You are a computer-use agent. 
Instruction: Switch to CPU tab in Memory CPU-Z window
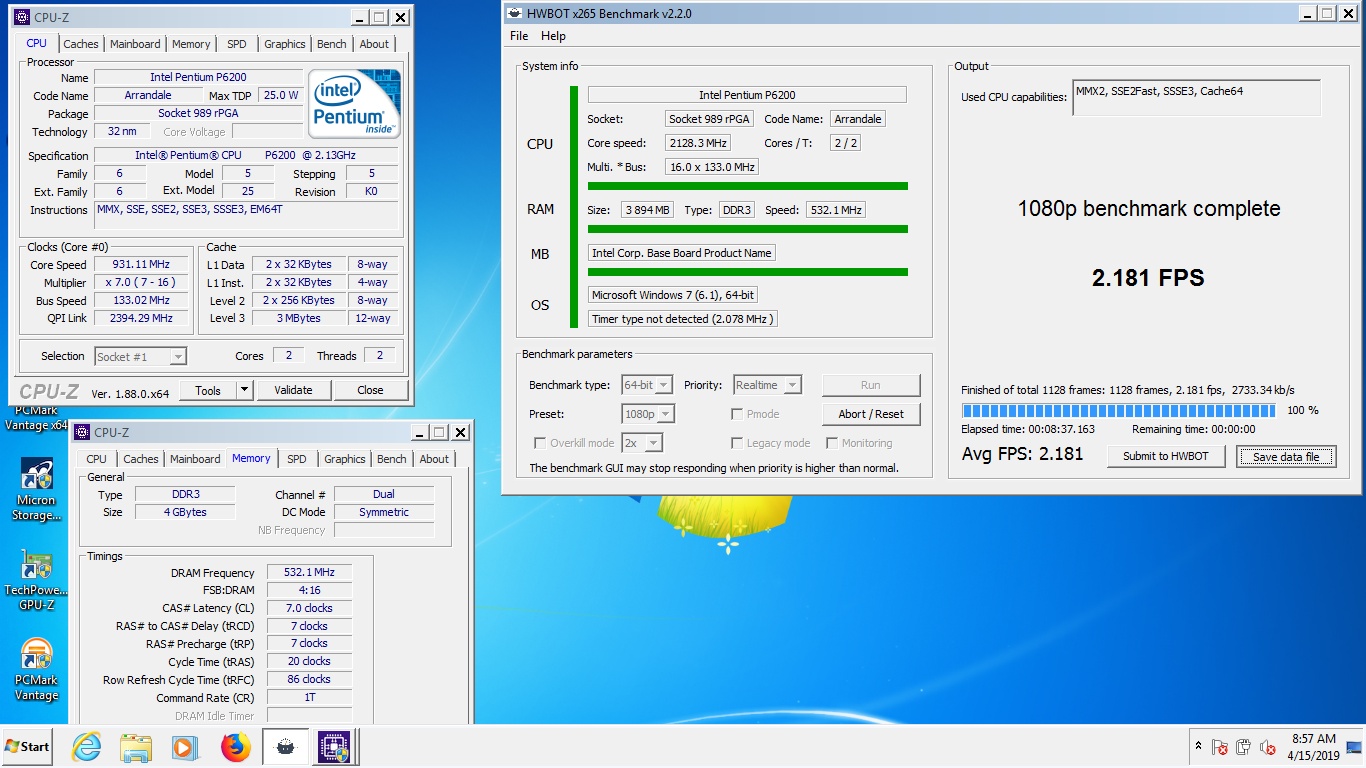(97, 459)
